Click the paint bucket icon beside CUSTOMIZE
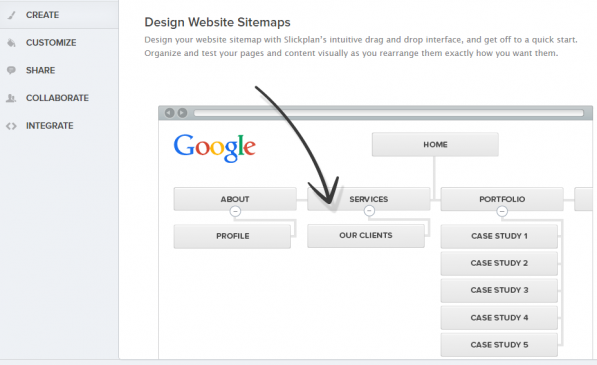Viewport: 597px width, 365px height. [x=11, y=43]
